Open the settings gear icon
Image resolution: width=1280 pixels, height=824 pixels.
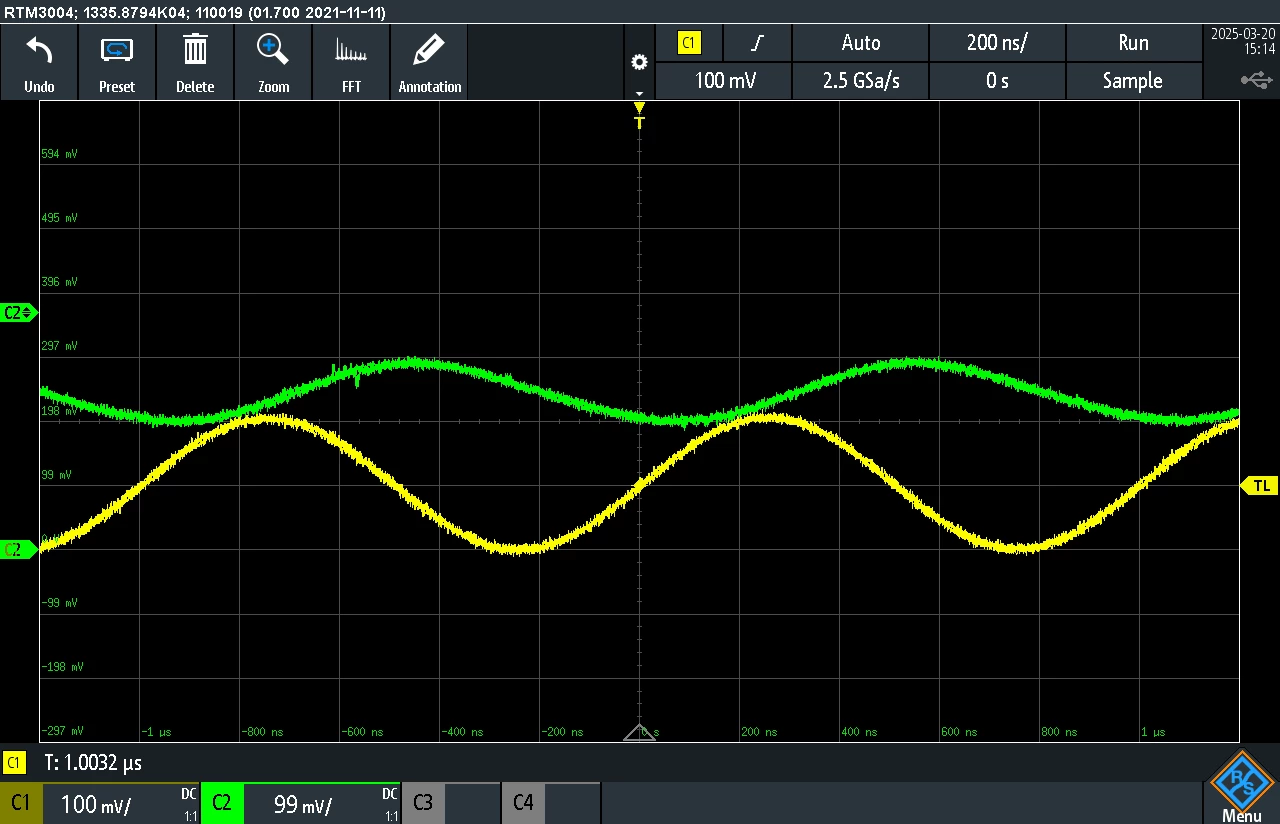click(x=639, y=62)
